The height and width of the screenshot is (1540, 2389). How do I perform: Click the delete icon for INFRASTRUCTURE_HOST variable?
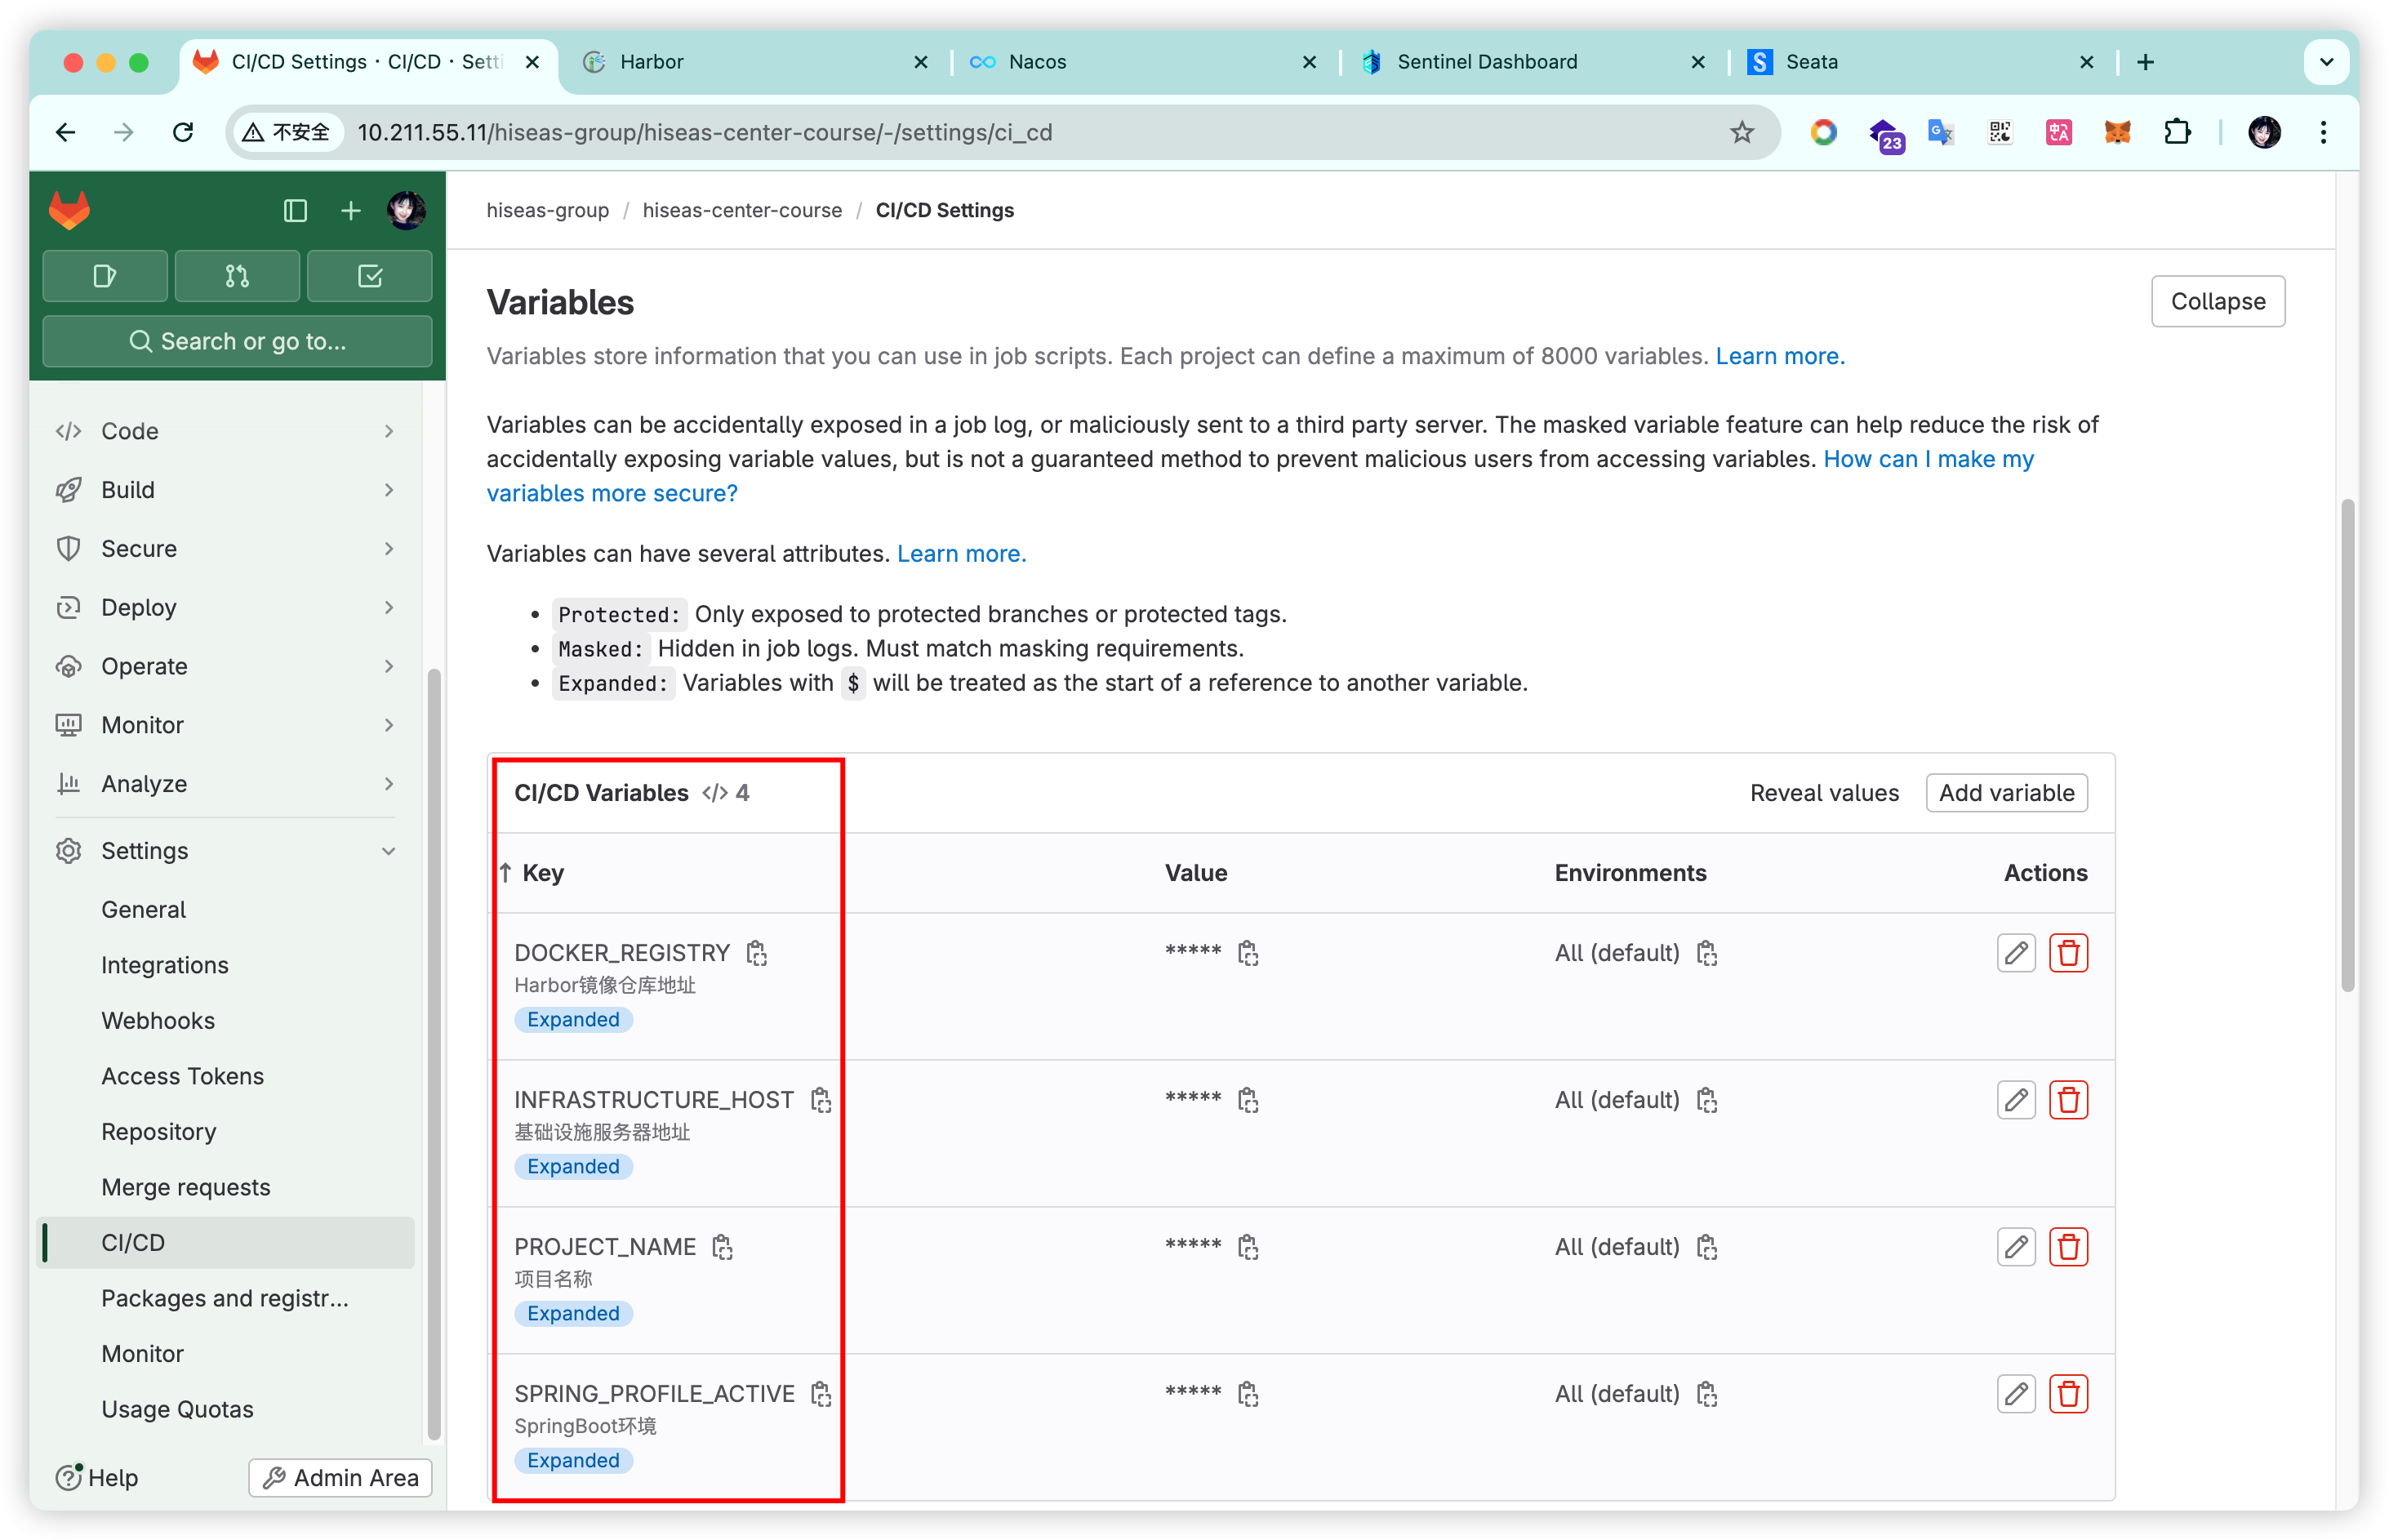coord(2069,1099)
